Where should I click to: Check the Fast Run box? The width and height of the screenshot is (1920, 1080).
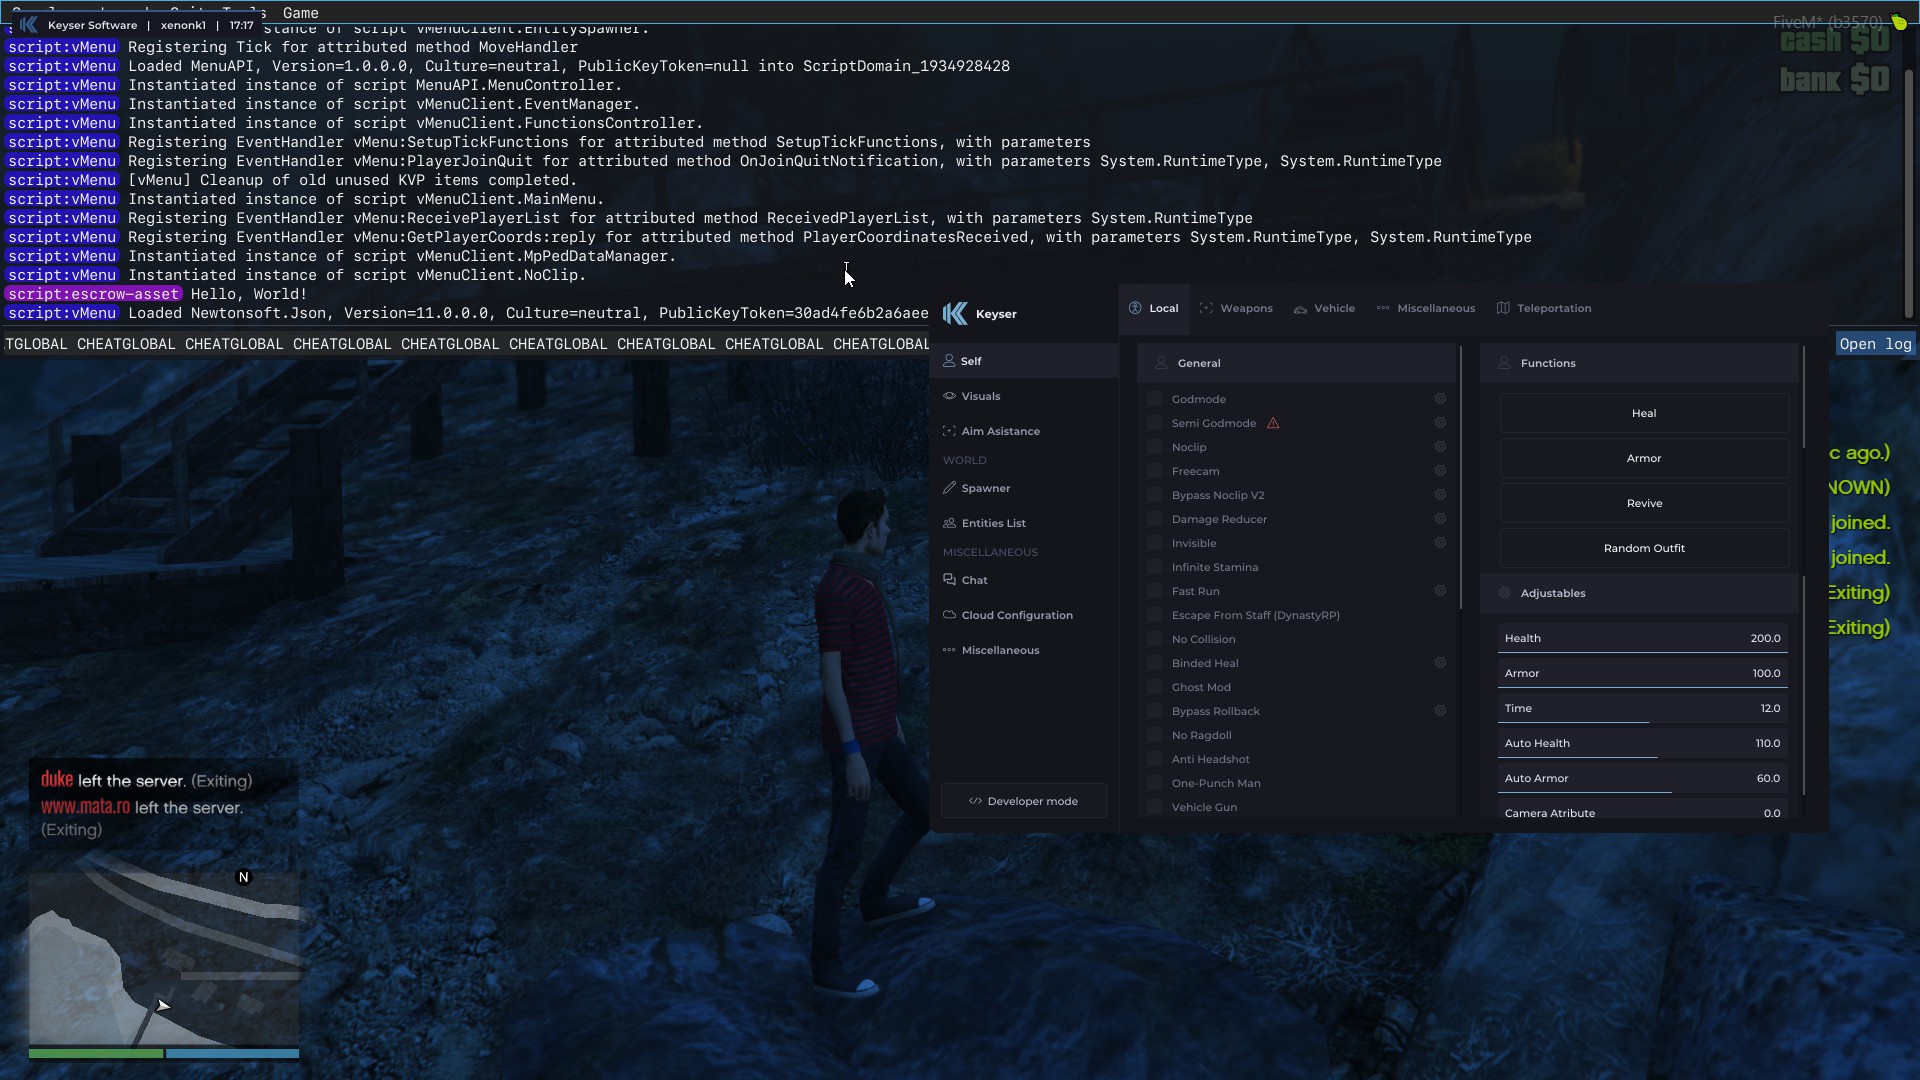click(x=1155, y=591)
